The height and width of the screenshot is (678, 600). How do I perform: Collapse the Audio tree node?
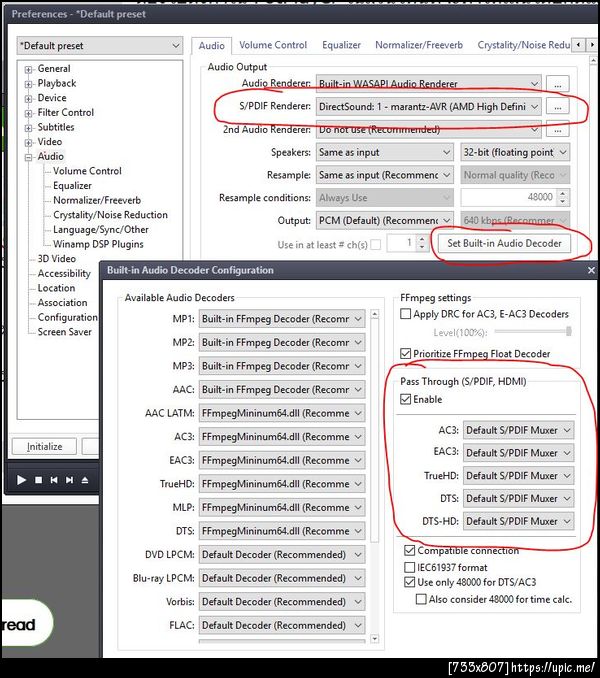(29, 157)
